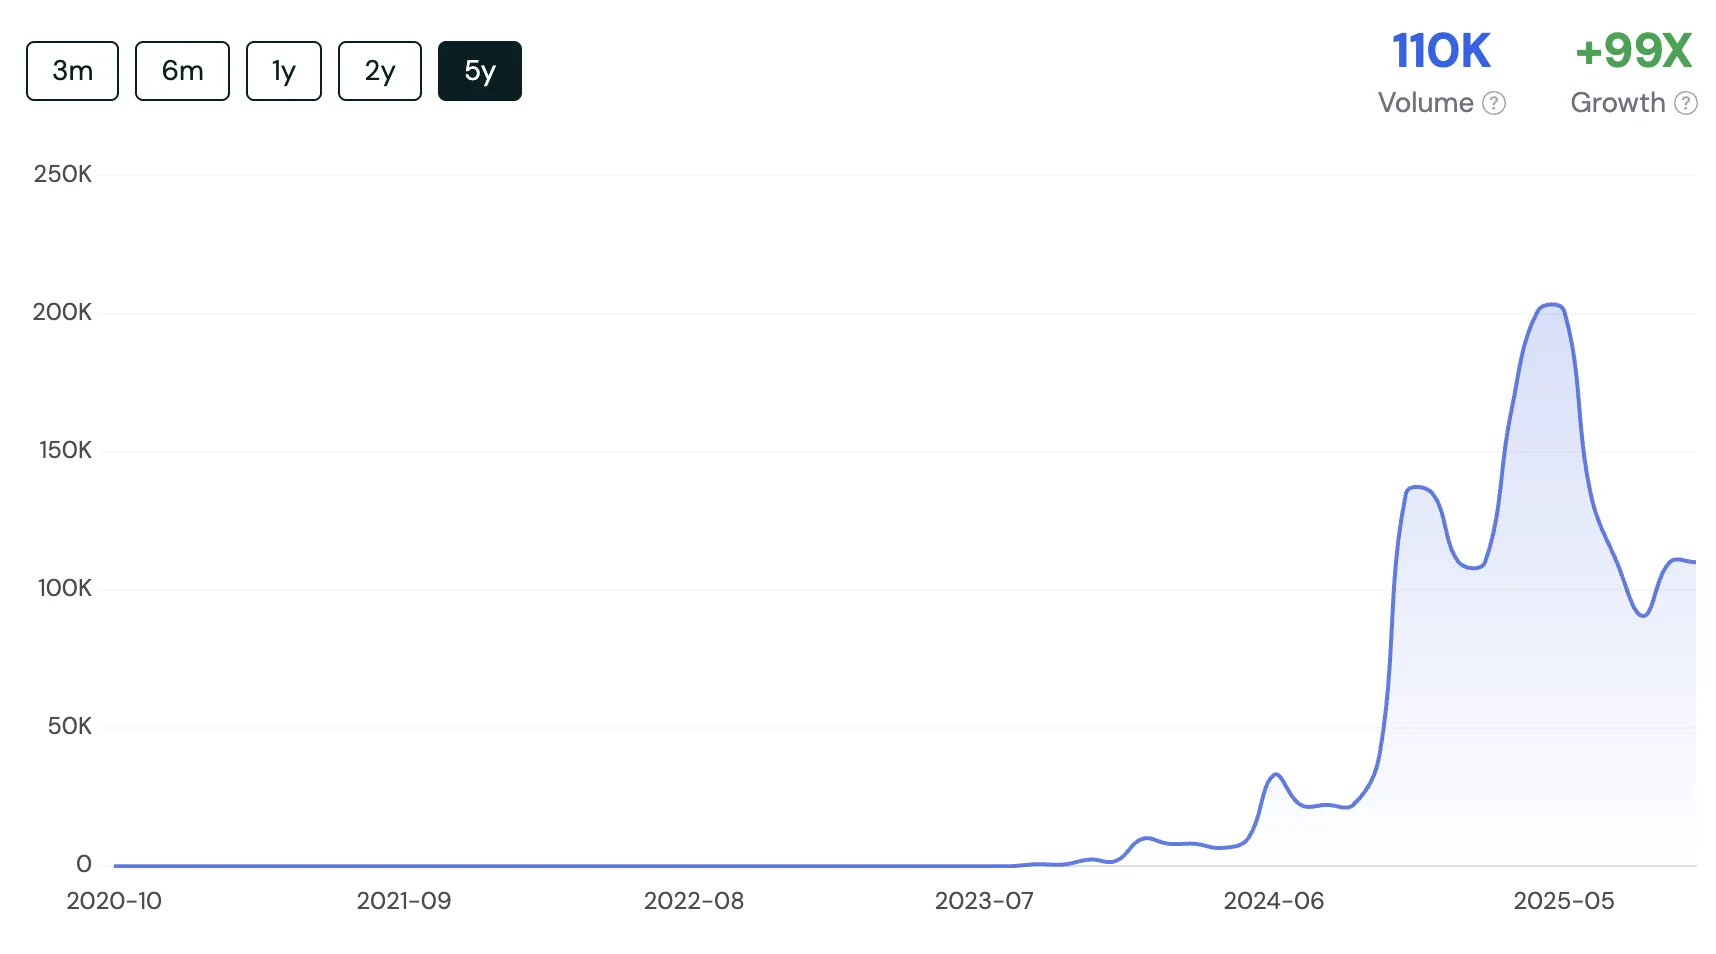Switch to the 6m time range

click(x=182, y=71)
